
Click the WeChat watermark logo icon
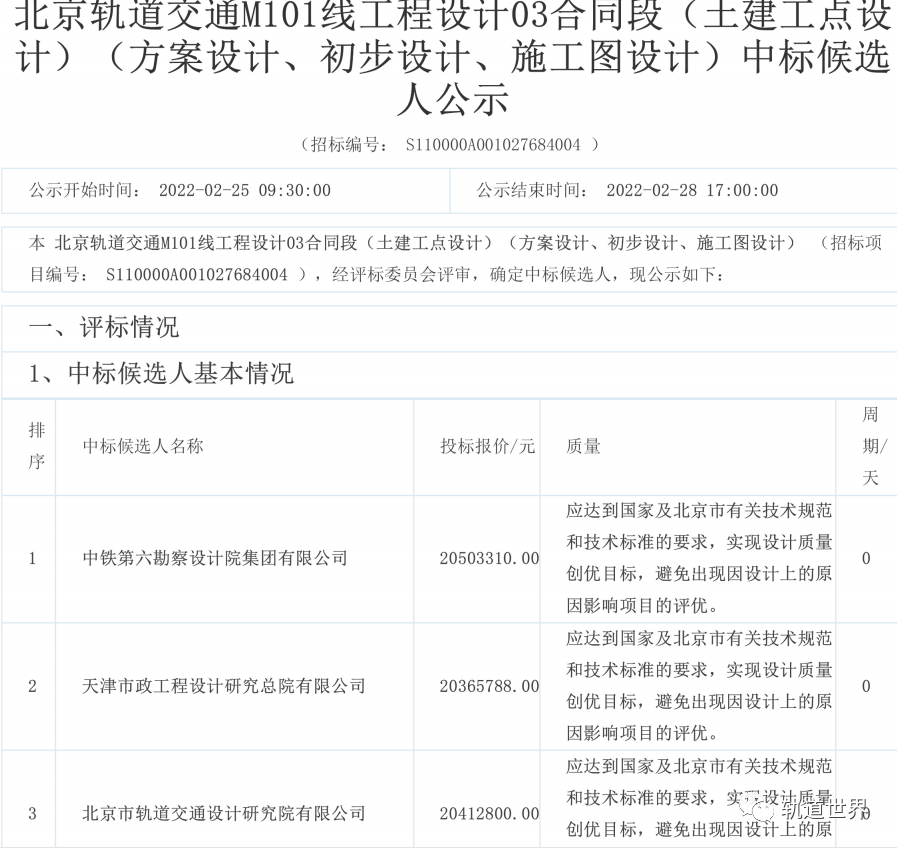[761, 808]
